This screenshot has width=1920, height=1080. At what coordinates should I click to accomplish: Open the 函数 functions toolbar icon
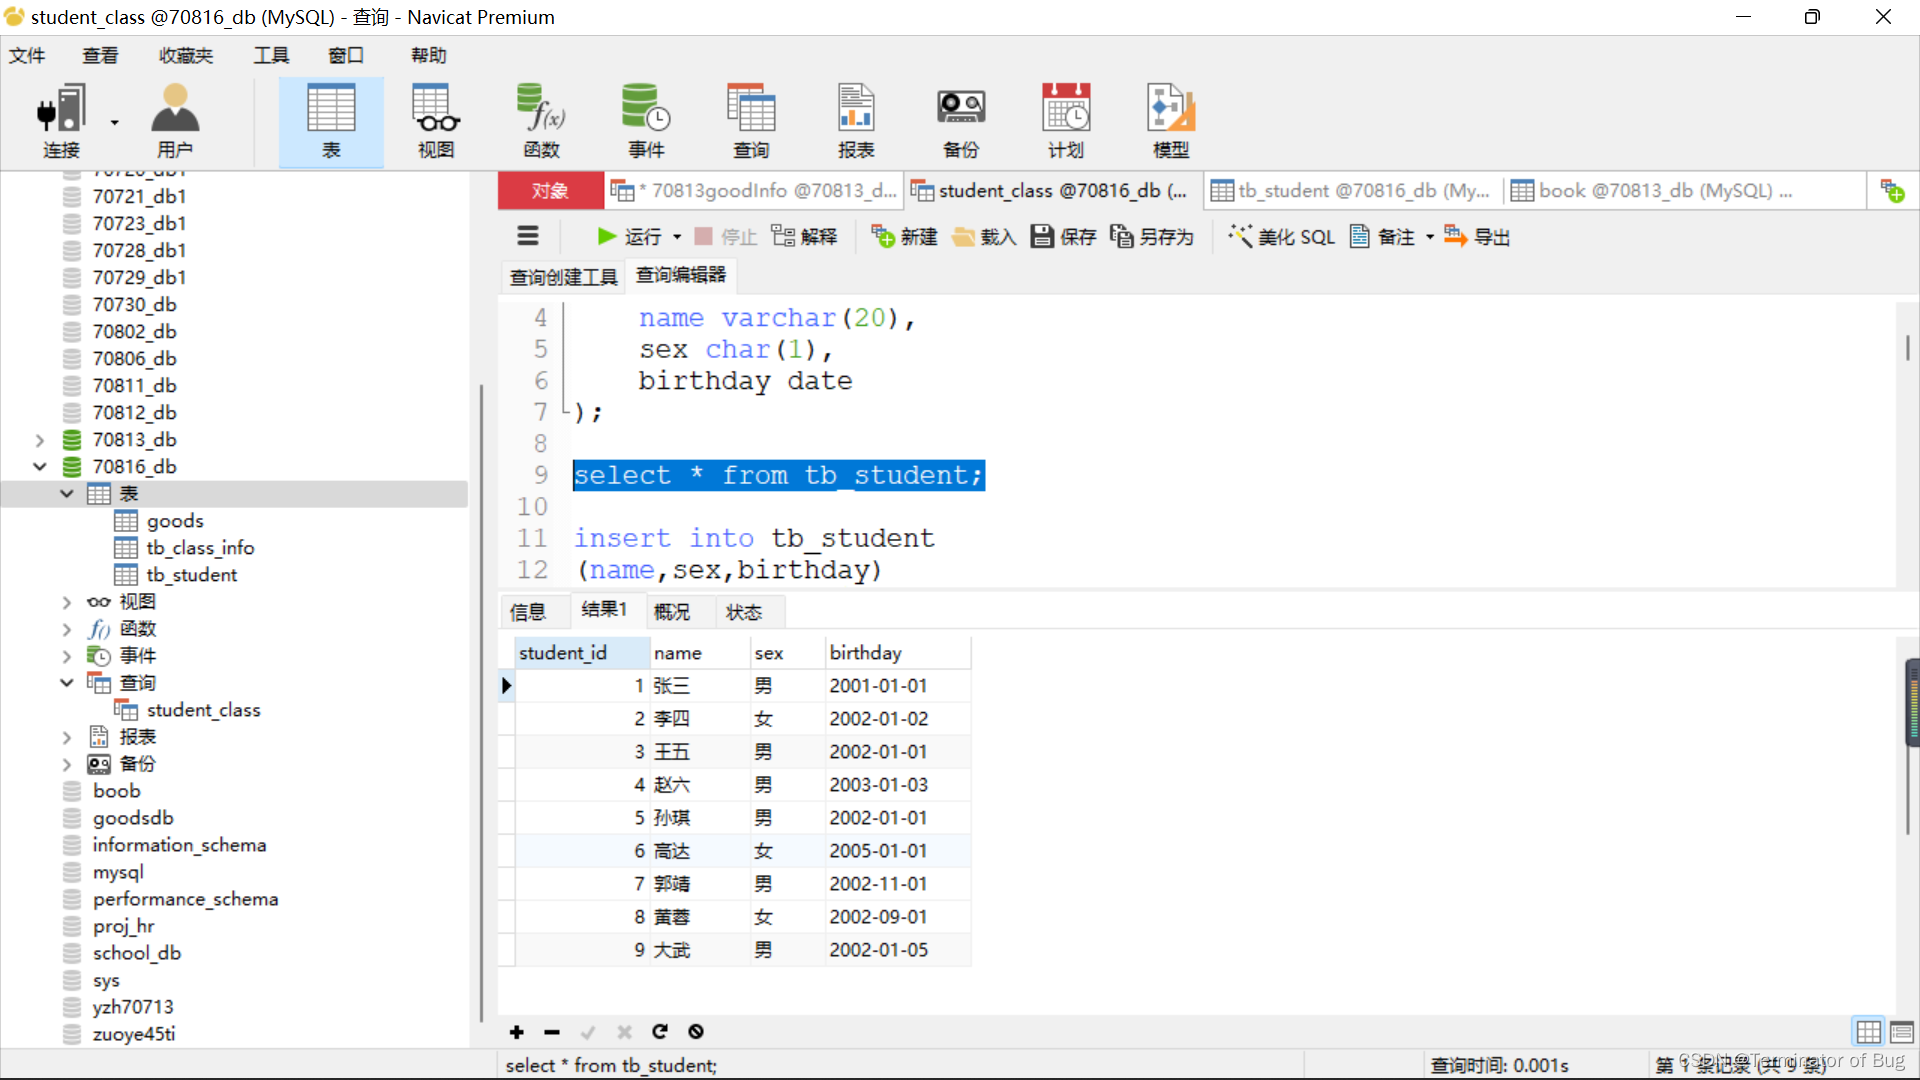point(541,121)
